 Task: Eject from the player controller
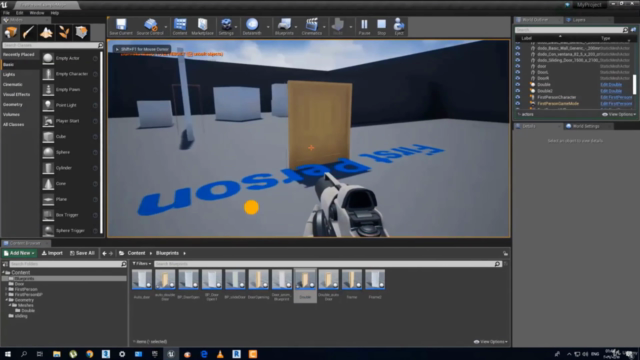point(399,27)
